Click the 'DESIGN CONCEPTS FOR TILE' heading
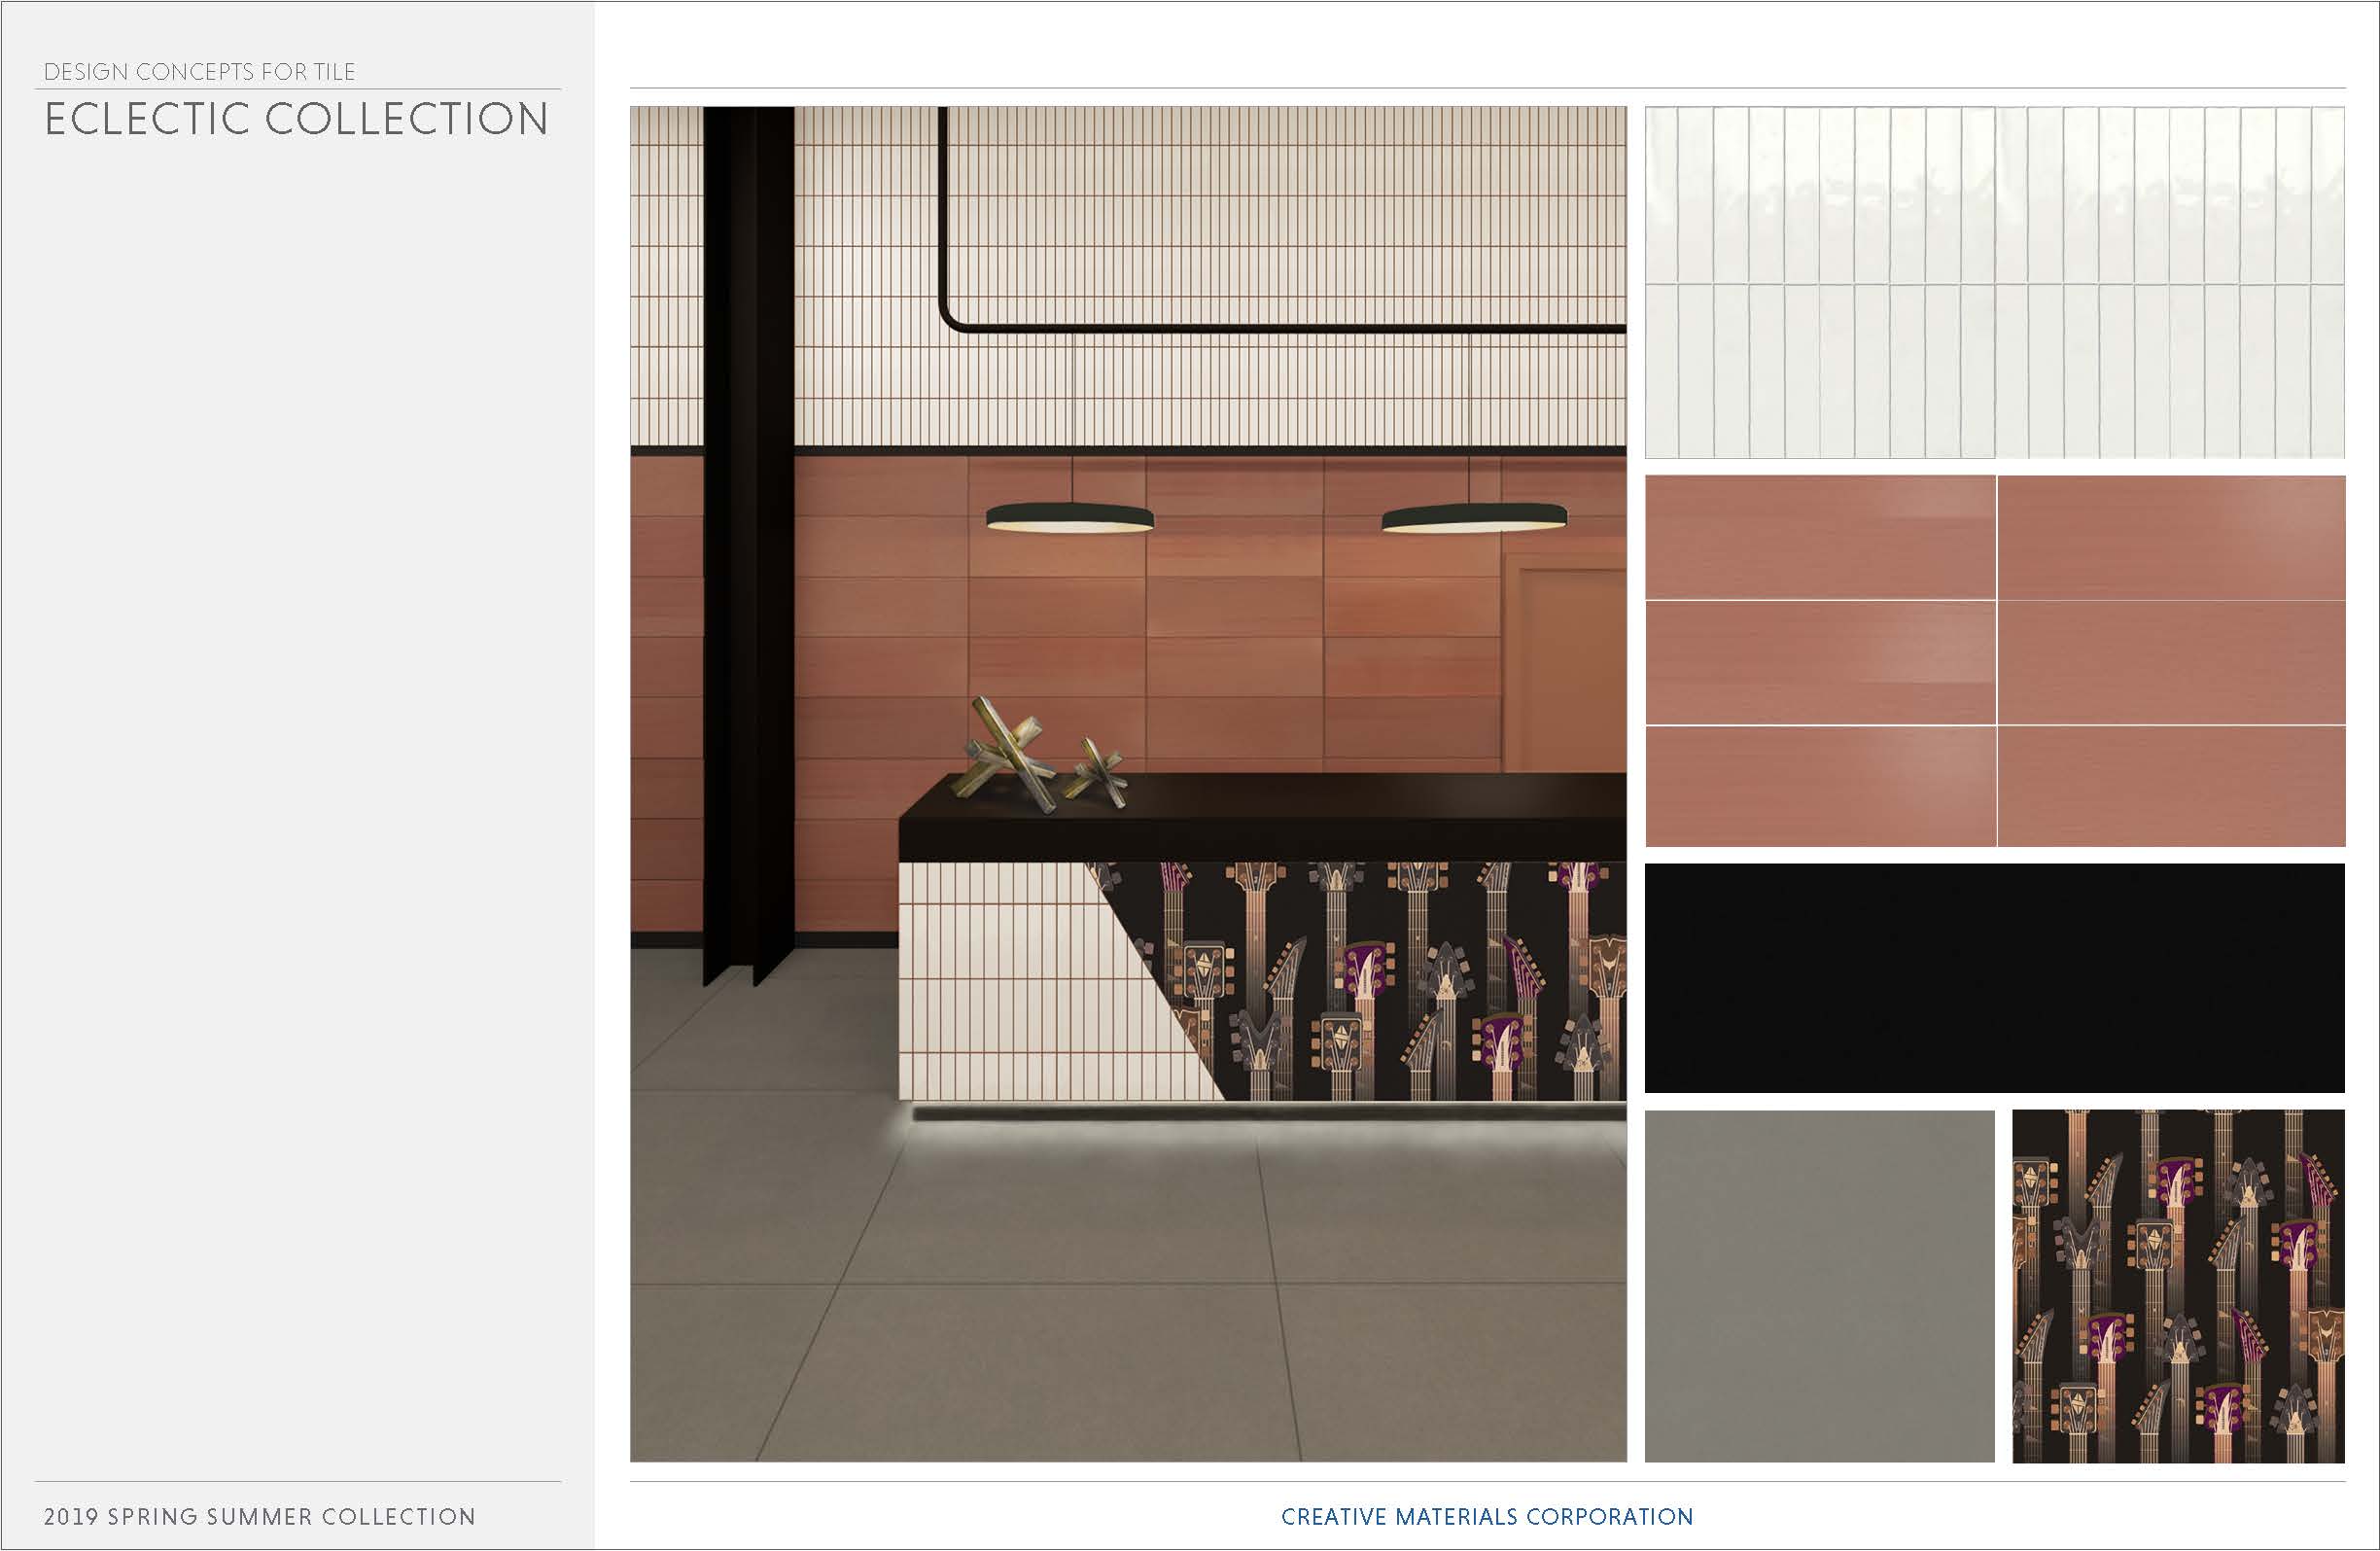This screenshot has height=1551, width=2380. click(200, 72)
